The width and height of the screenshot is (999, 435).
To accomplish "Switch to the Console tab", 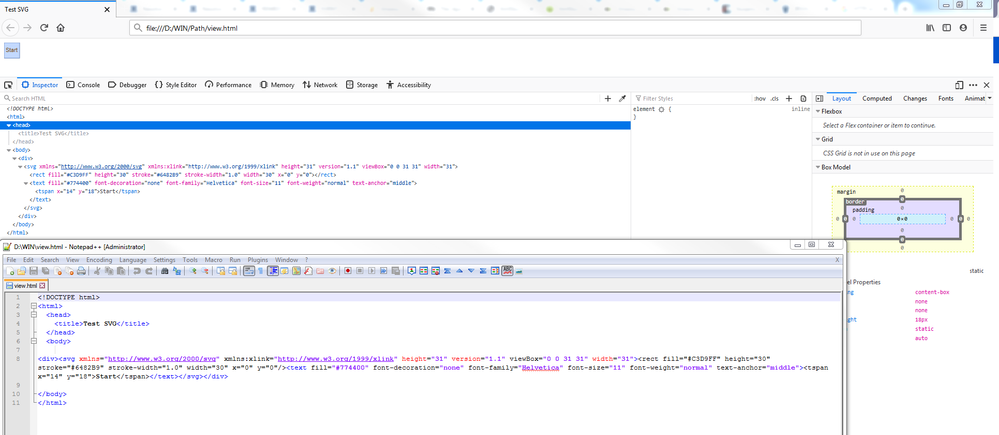I will coord(83,85).
